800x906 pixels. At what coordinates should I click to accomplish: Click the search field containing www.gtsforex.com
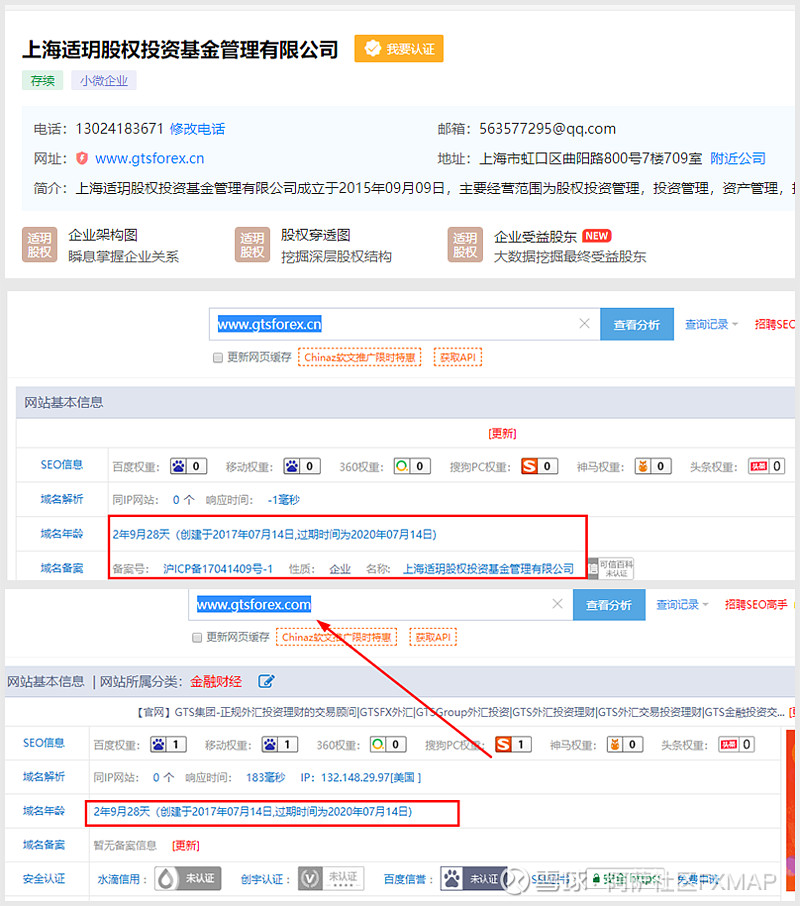point(381,604)
